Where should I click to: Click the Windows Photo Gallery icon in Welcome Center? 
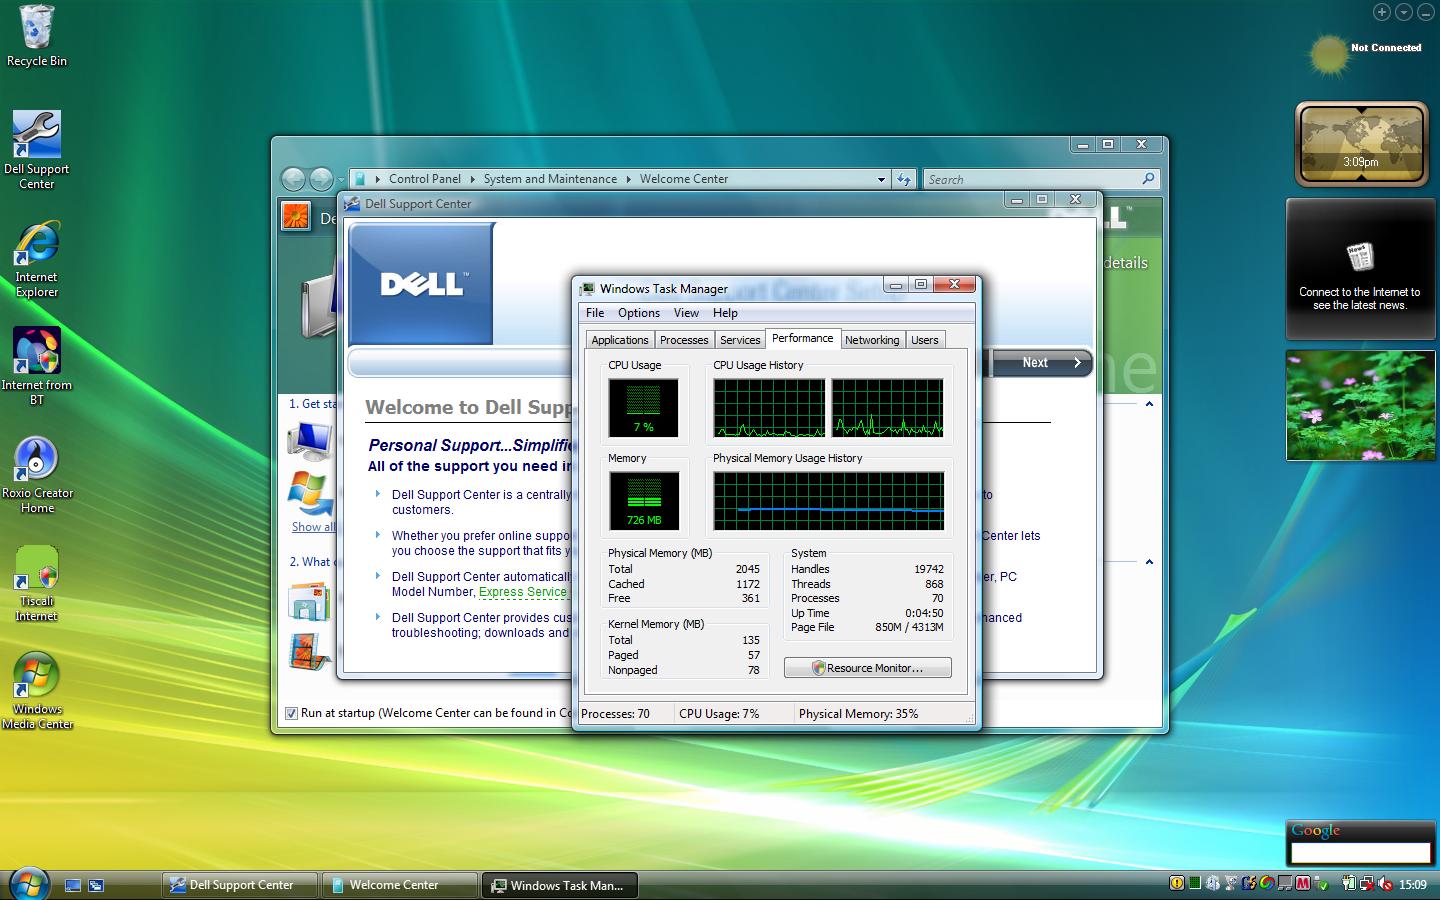(308, 601)
